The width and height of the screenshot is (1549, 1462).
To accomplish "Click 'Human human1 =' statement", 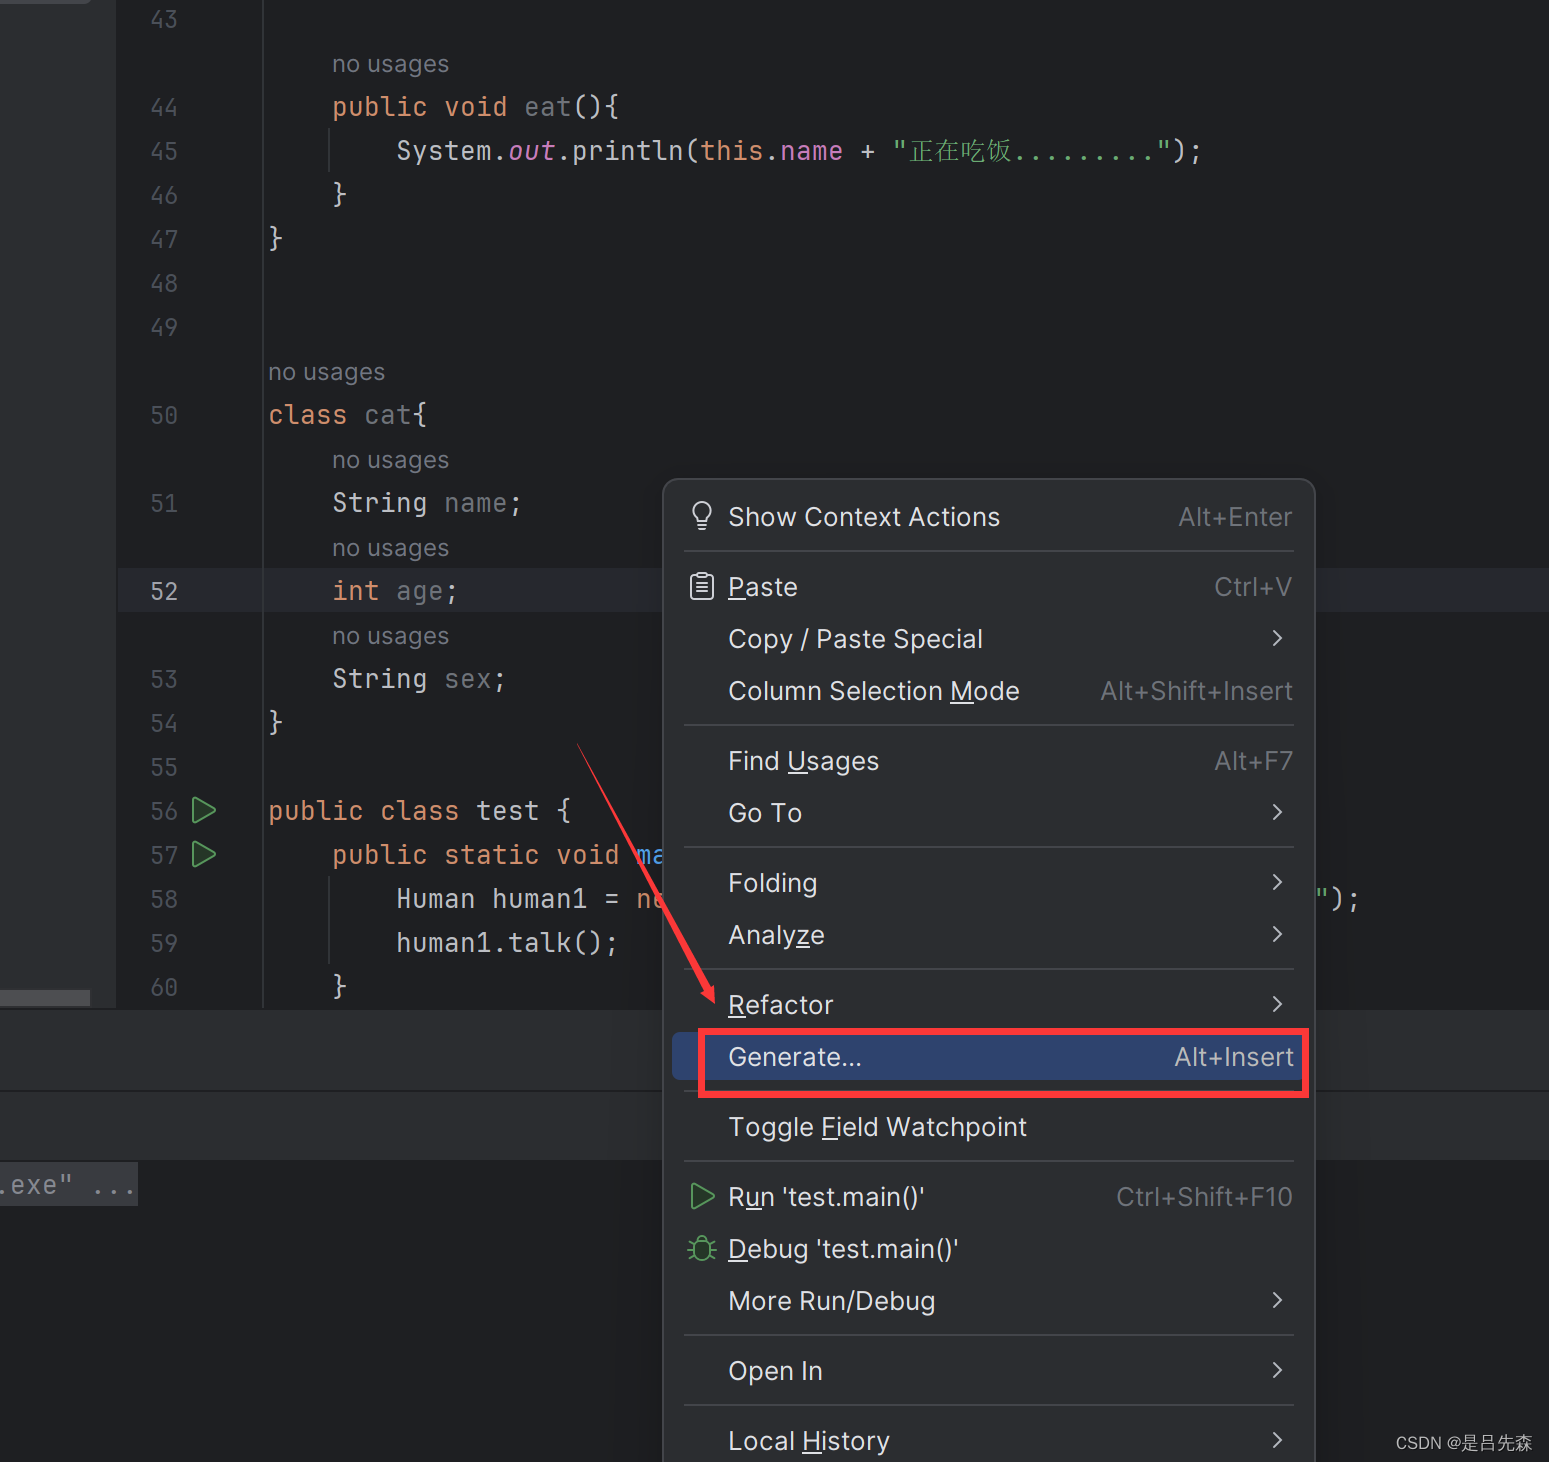I will [507, 899].
